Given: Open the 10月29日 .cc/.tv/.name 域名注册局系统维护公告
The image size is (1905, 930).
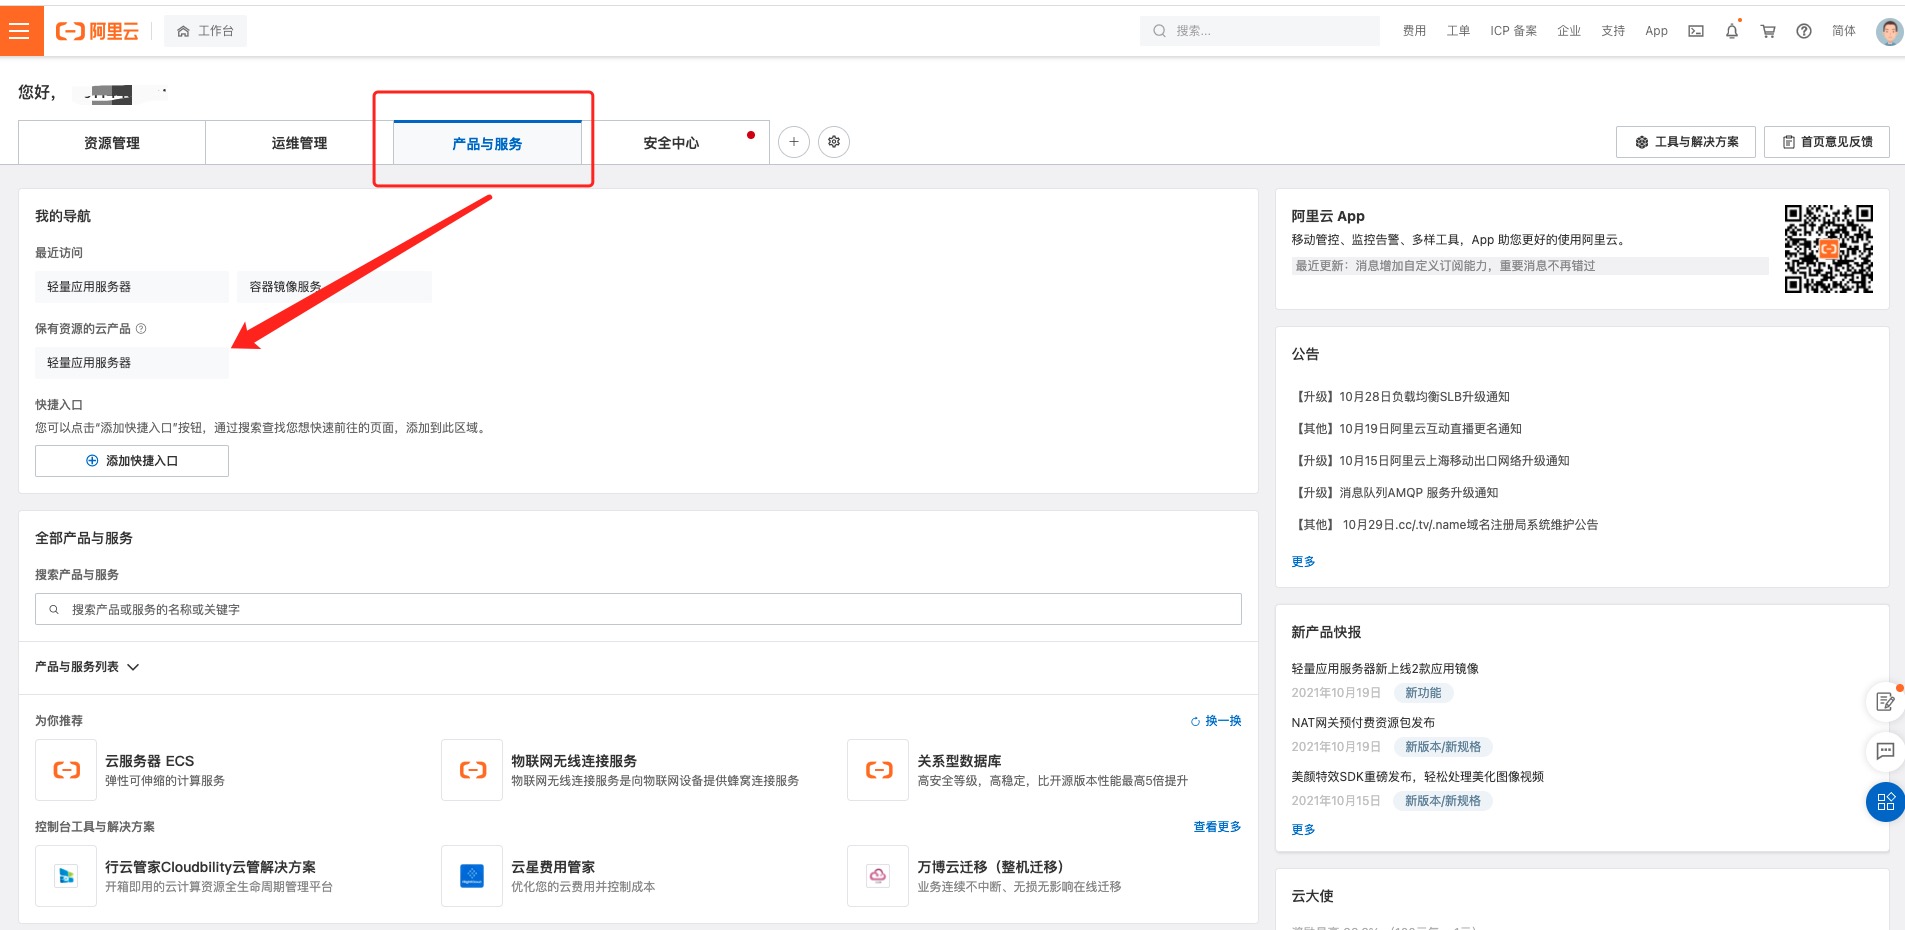Looking at the screenshot, I should [1445, 525].
